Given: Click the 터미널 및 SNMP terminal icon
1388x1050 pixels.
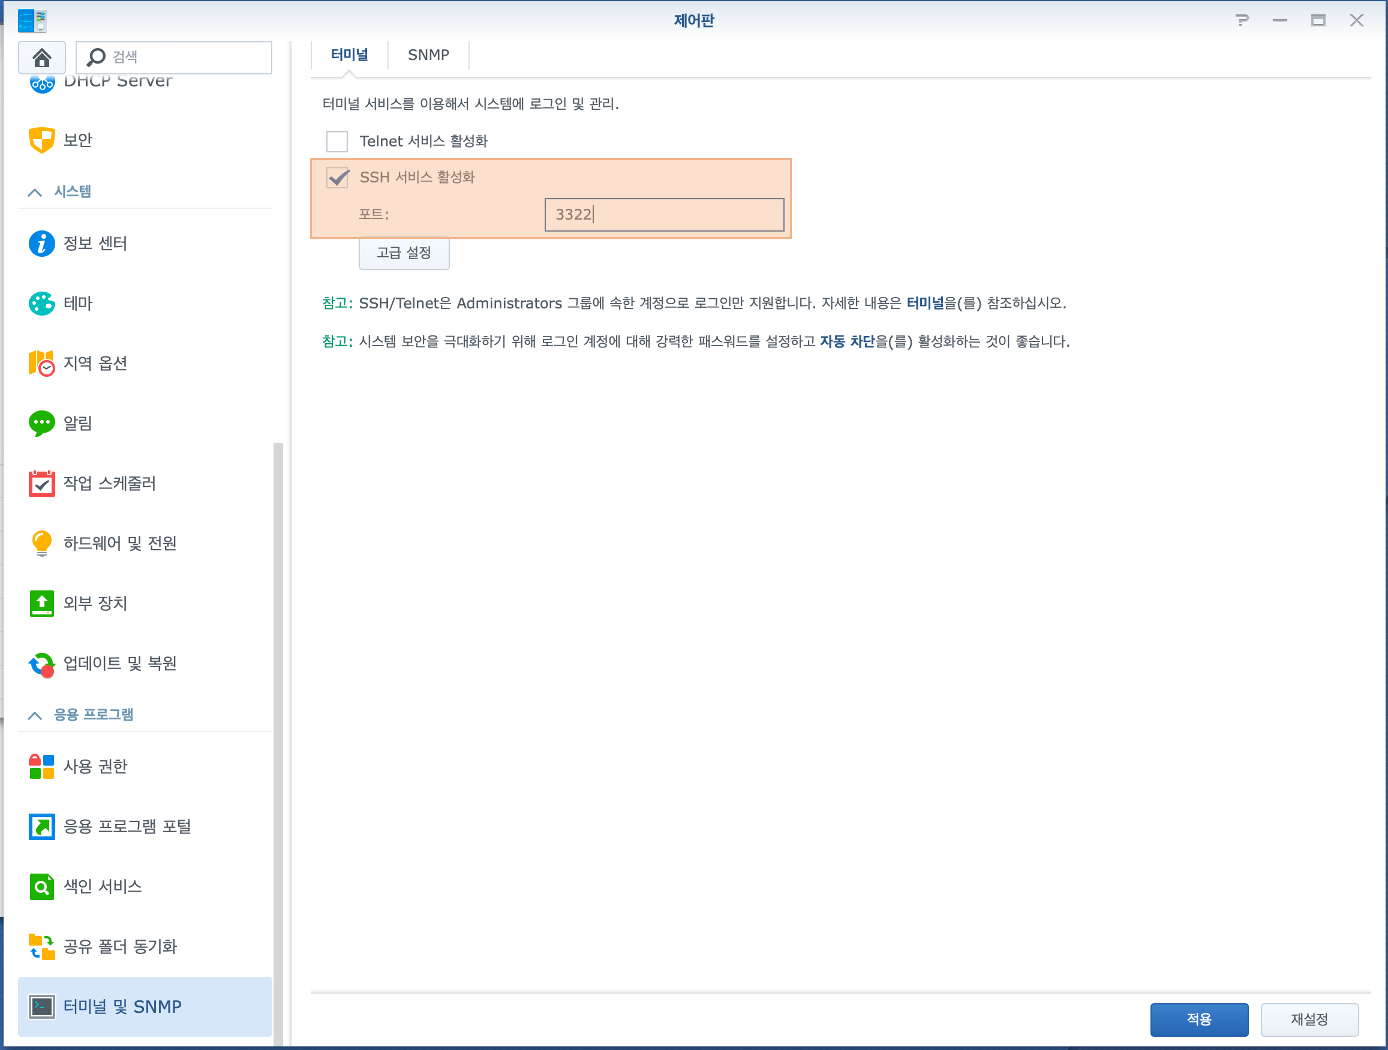Looking at the screenshot, I should click(x=42, y=1006).
